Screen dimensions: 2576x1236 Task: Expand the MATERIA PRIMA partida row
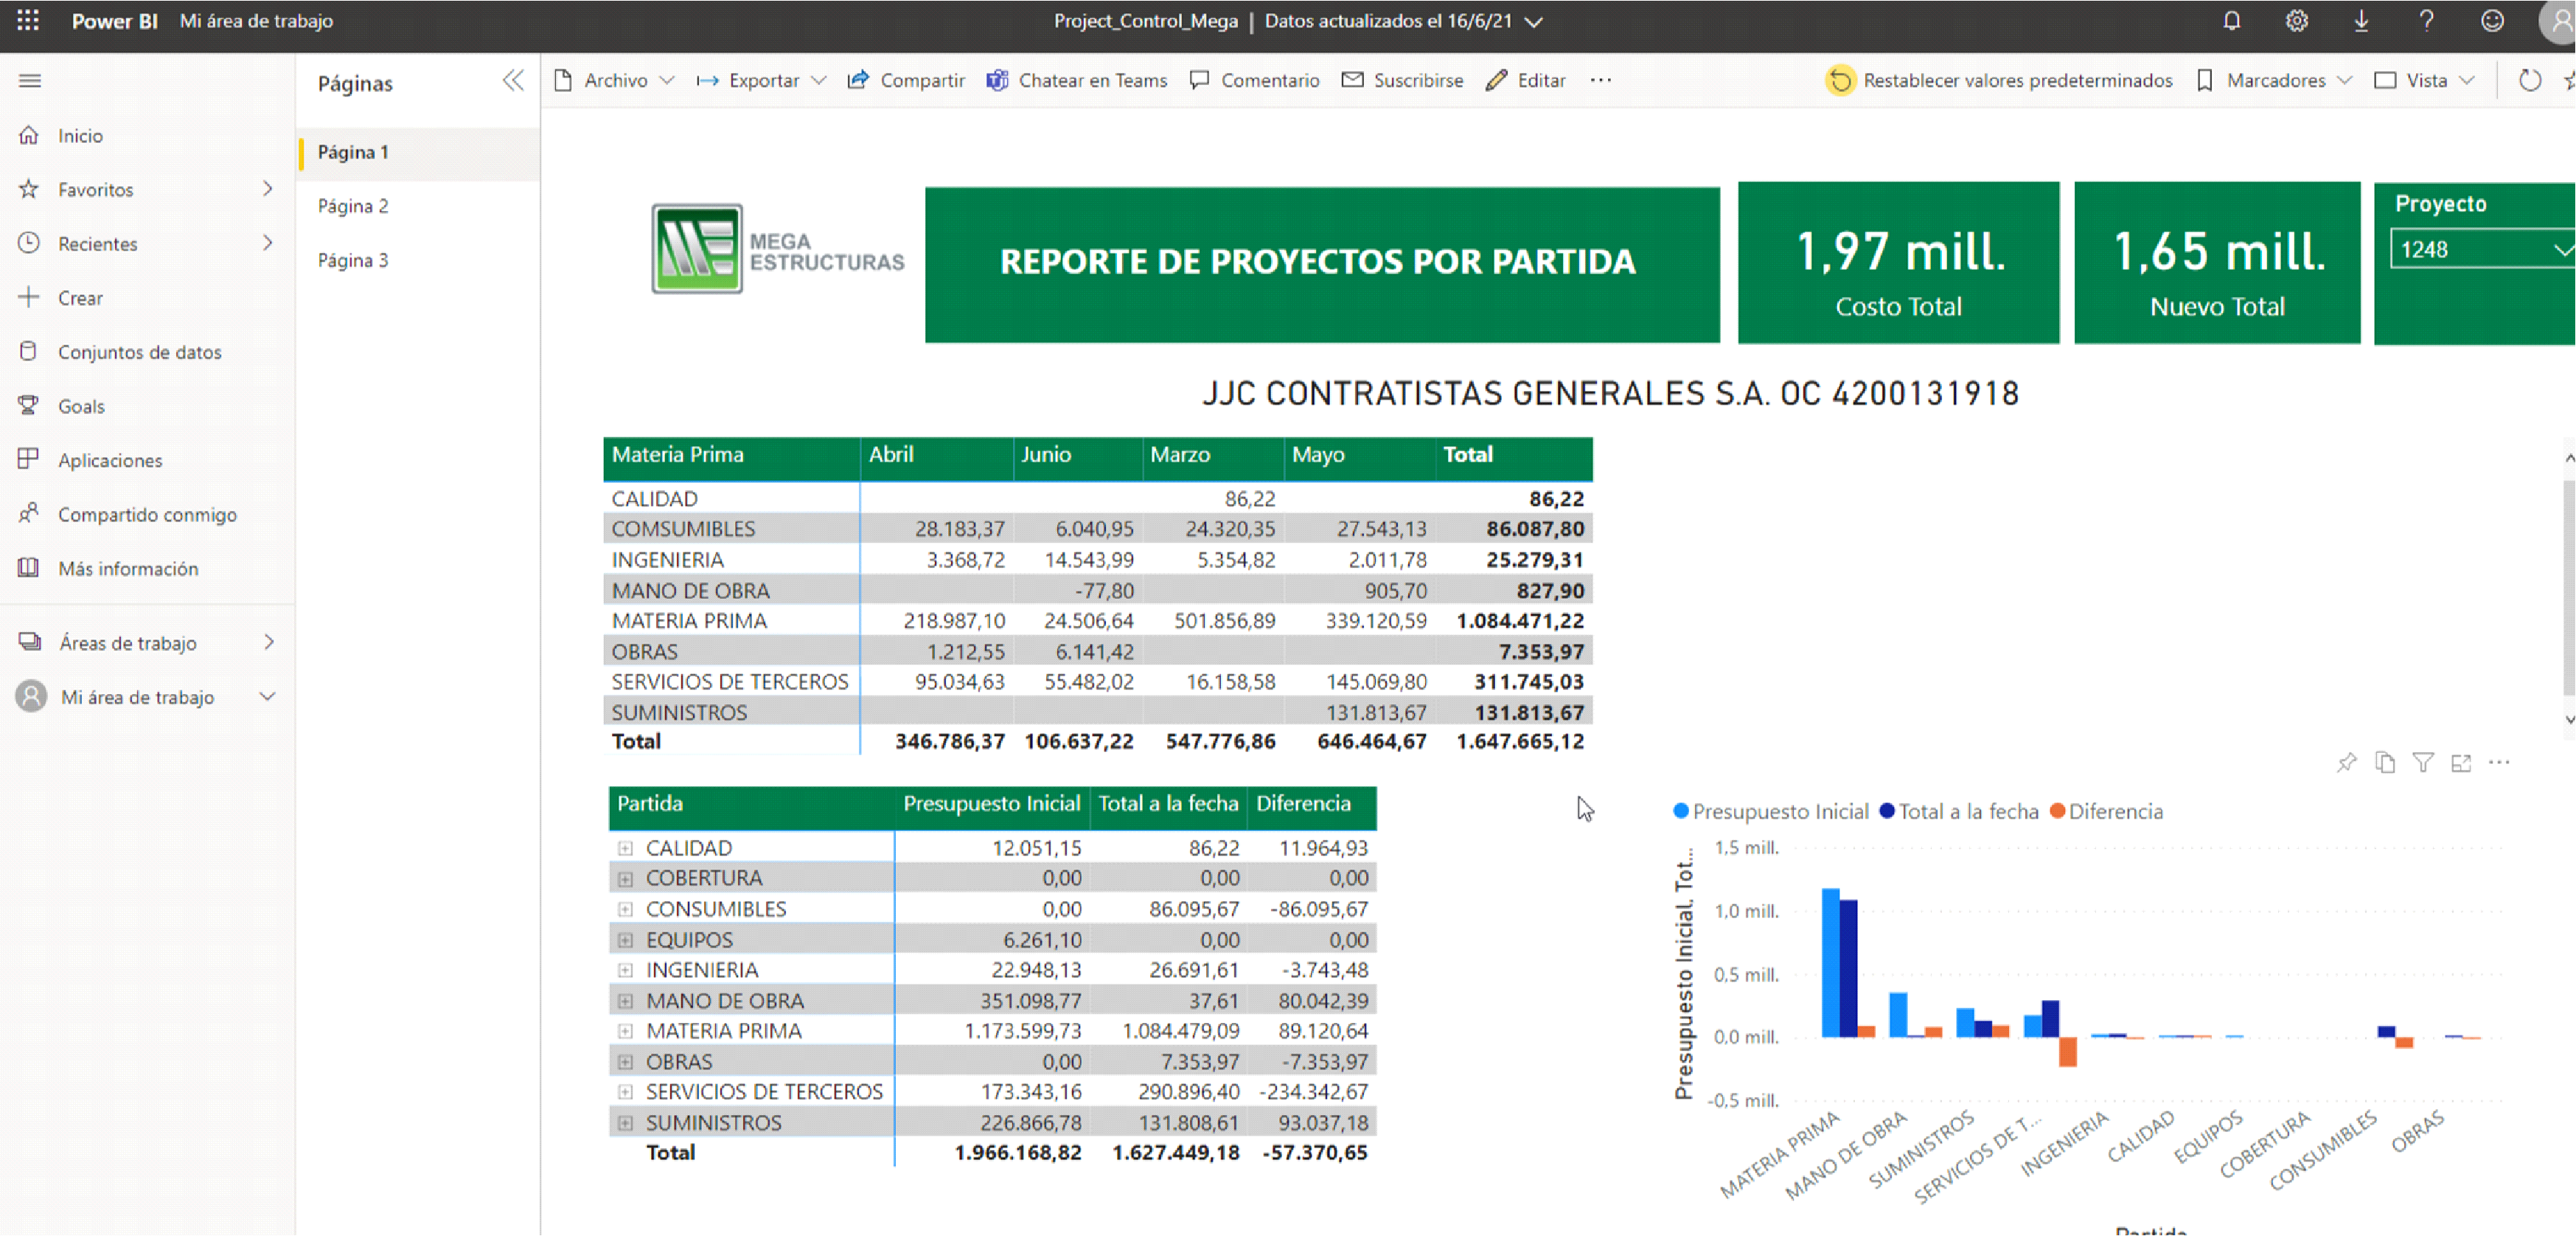[625, 1031]
